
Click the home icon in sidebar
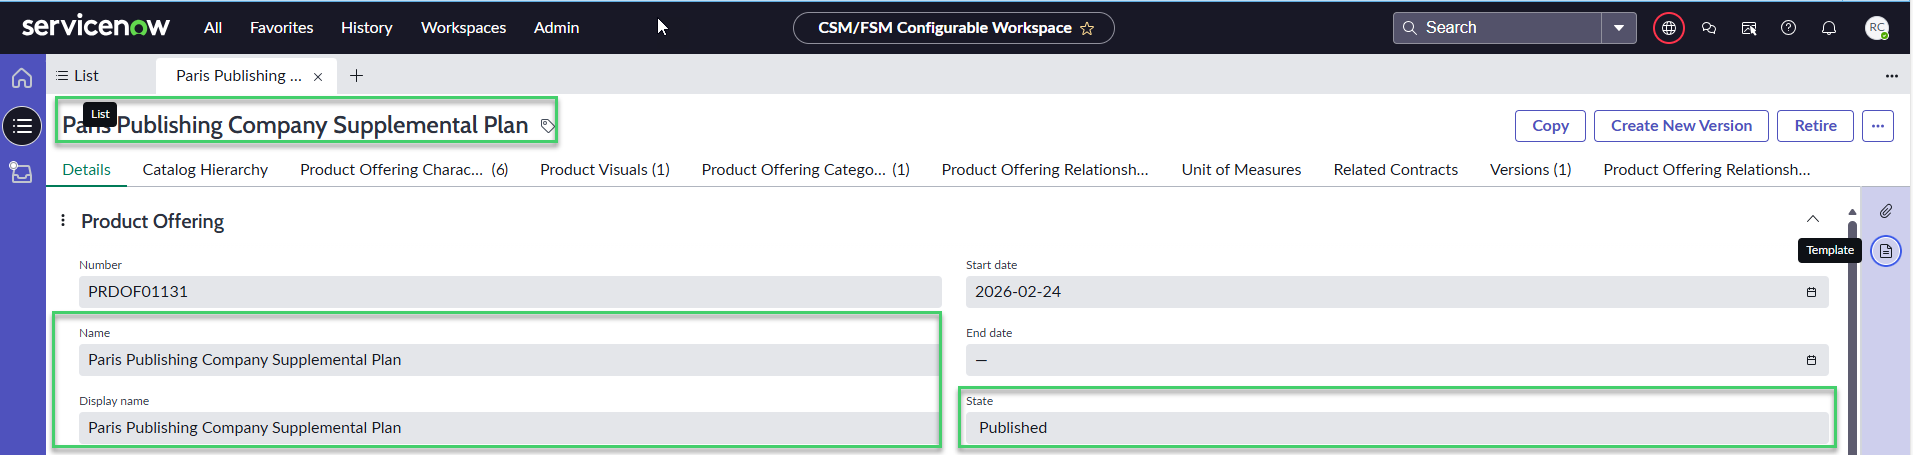click(x=22, y=78)
